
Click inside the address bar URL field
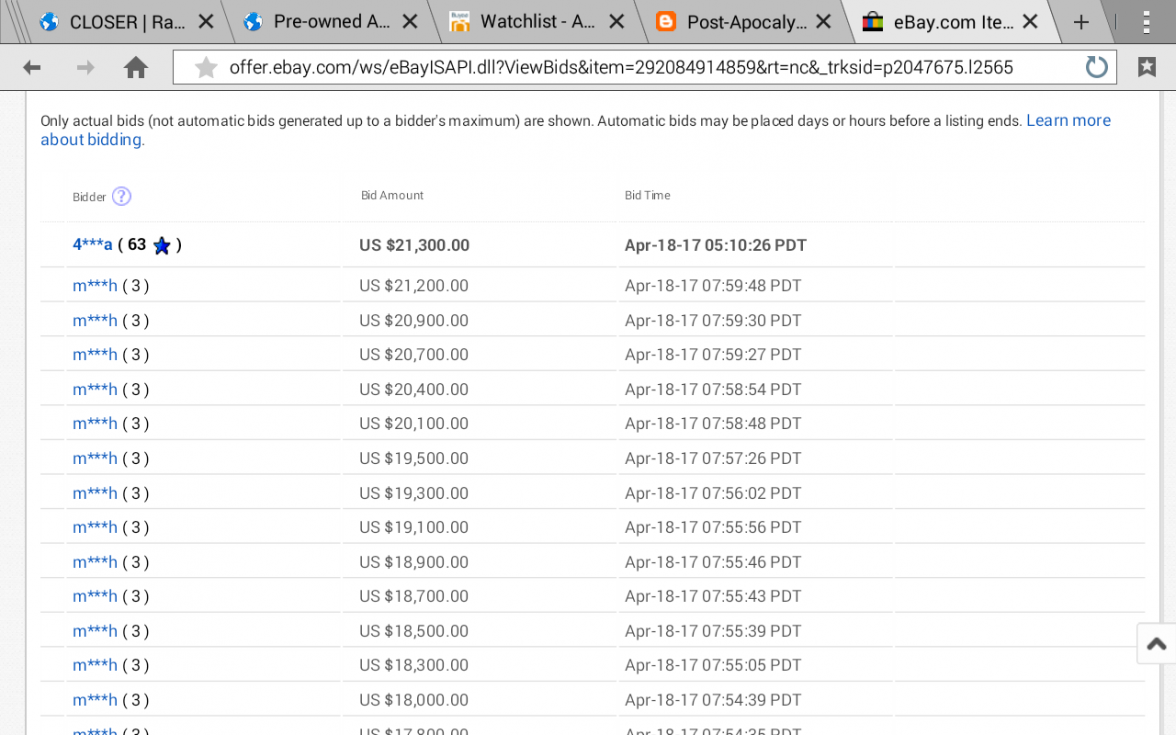click(x=620, y=67)
